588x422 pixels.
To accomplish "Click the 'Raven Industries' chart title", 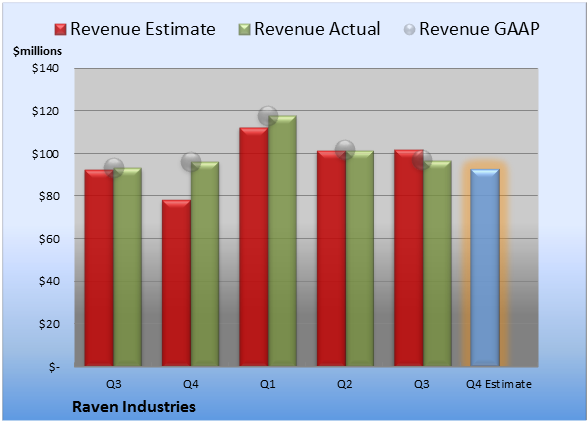I will click(x=134, y=407).
